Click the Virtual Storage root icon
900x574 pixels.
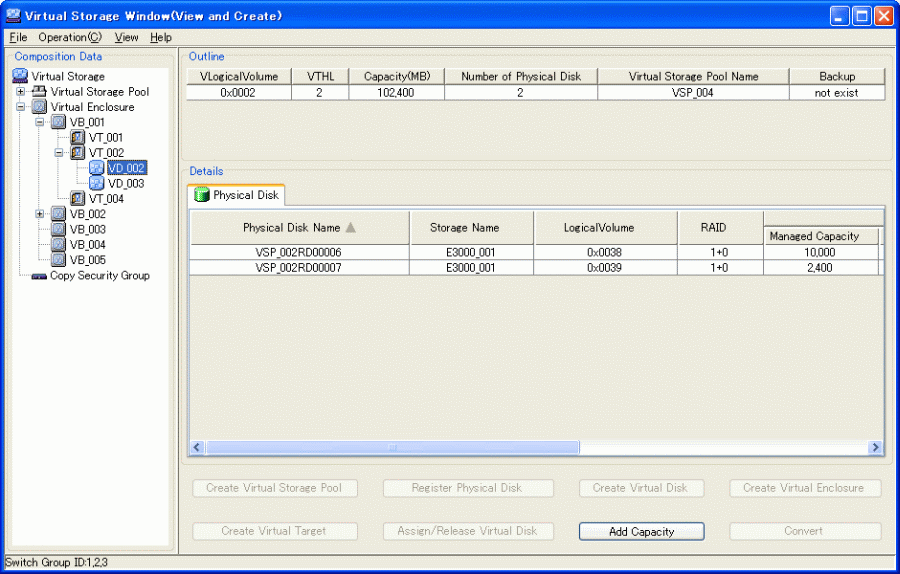pos(20,76)
